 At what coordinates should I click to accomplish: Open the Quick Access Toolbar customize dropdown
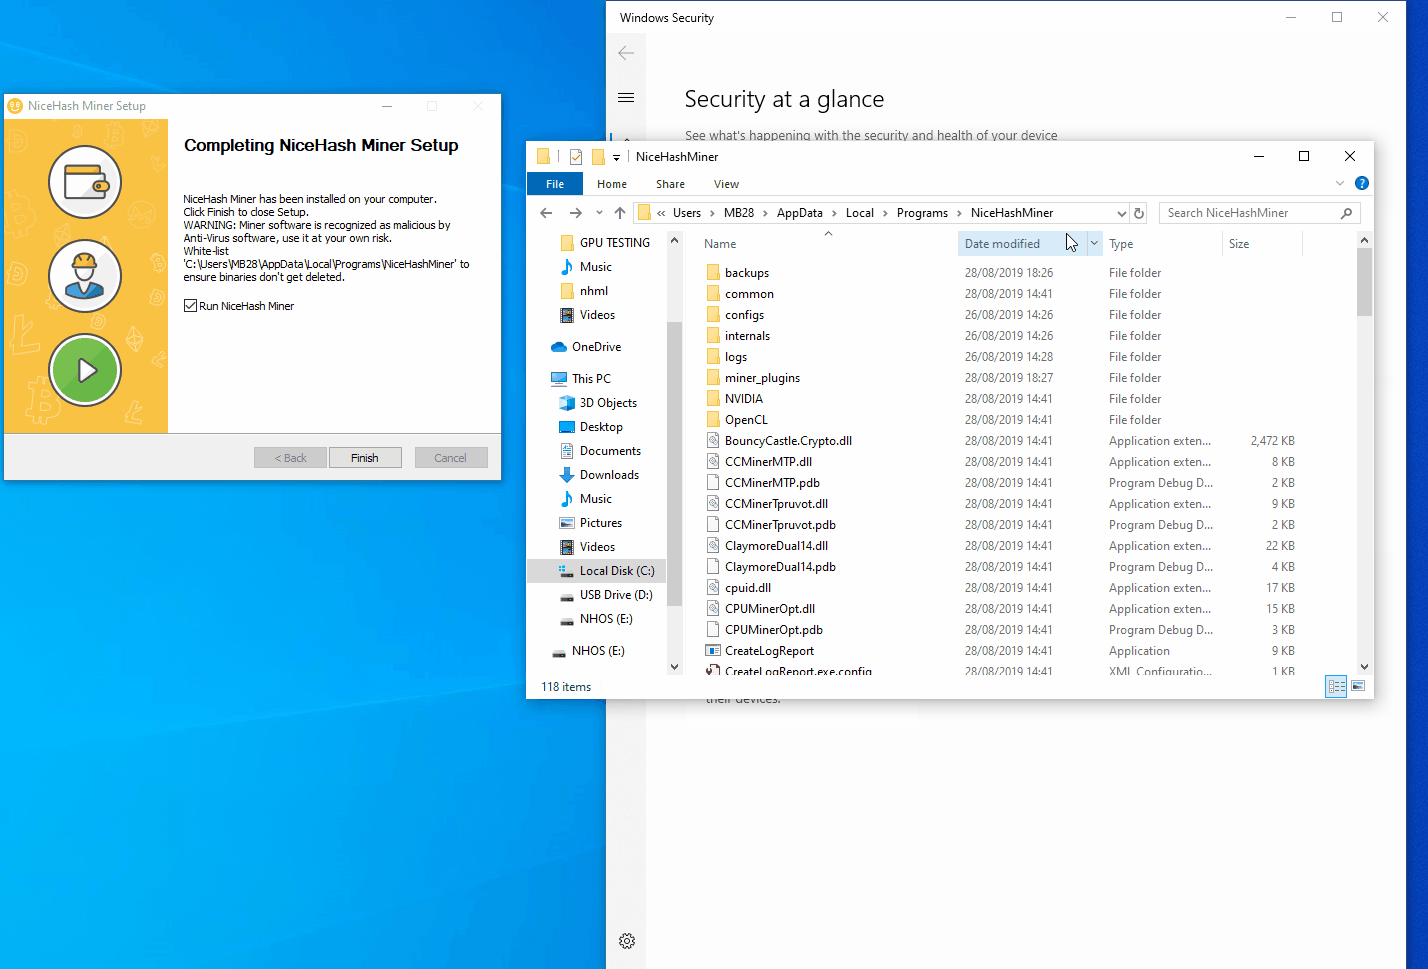tap(617, 157)
